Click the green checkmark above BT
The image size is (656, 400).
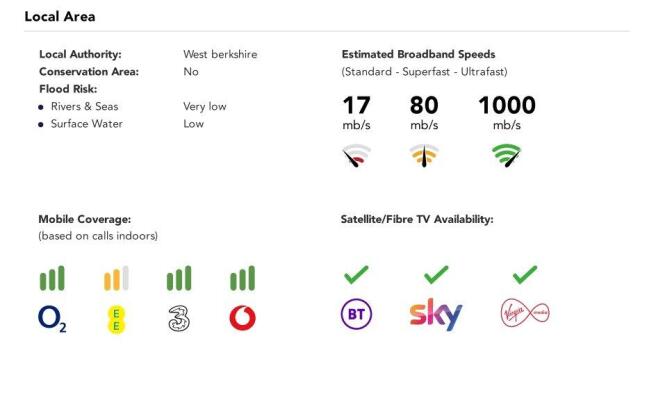356,275
